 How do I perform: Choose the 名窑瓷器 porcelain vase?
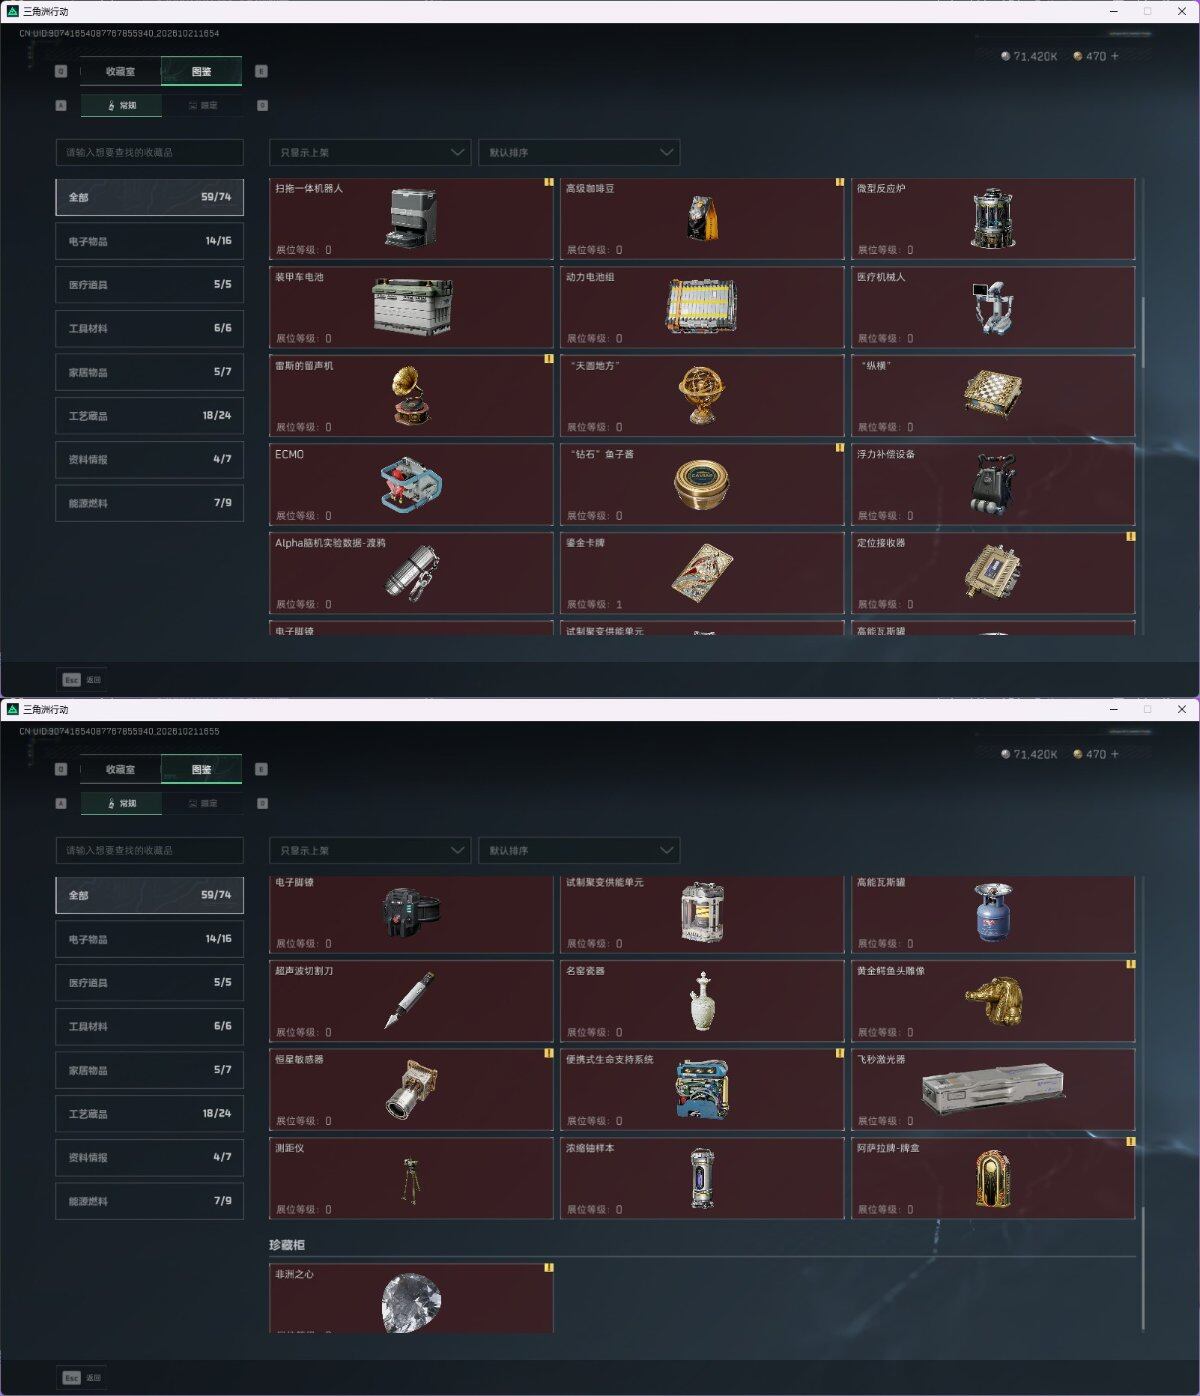click(x=702, y=1001)
